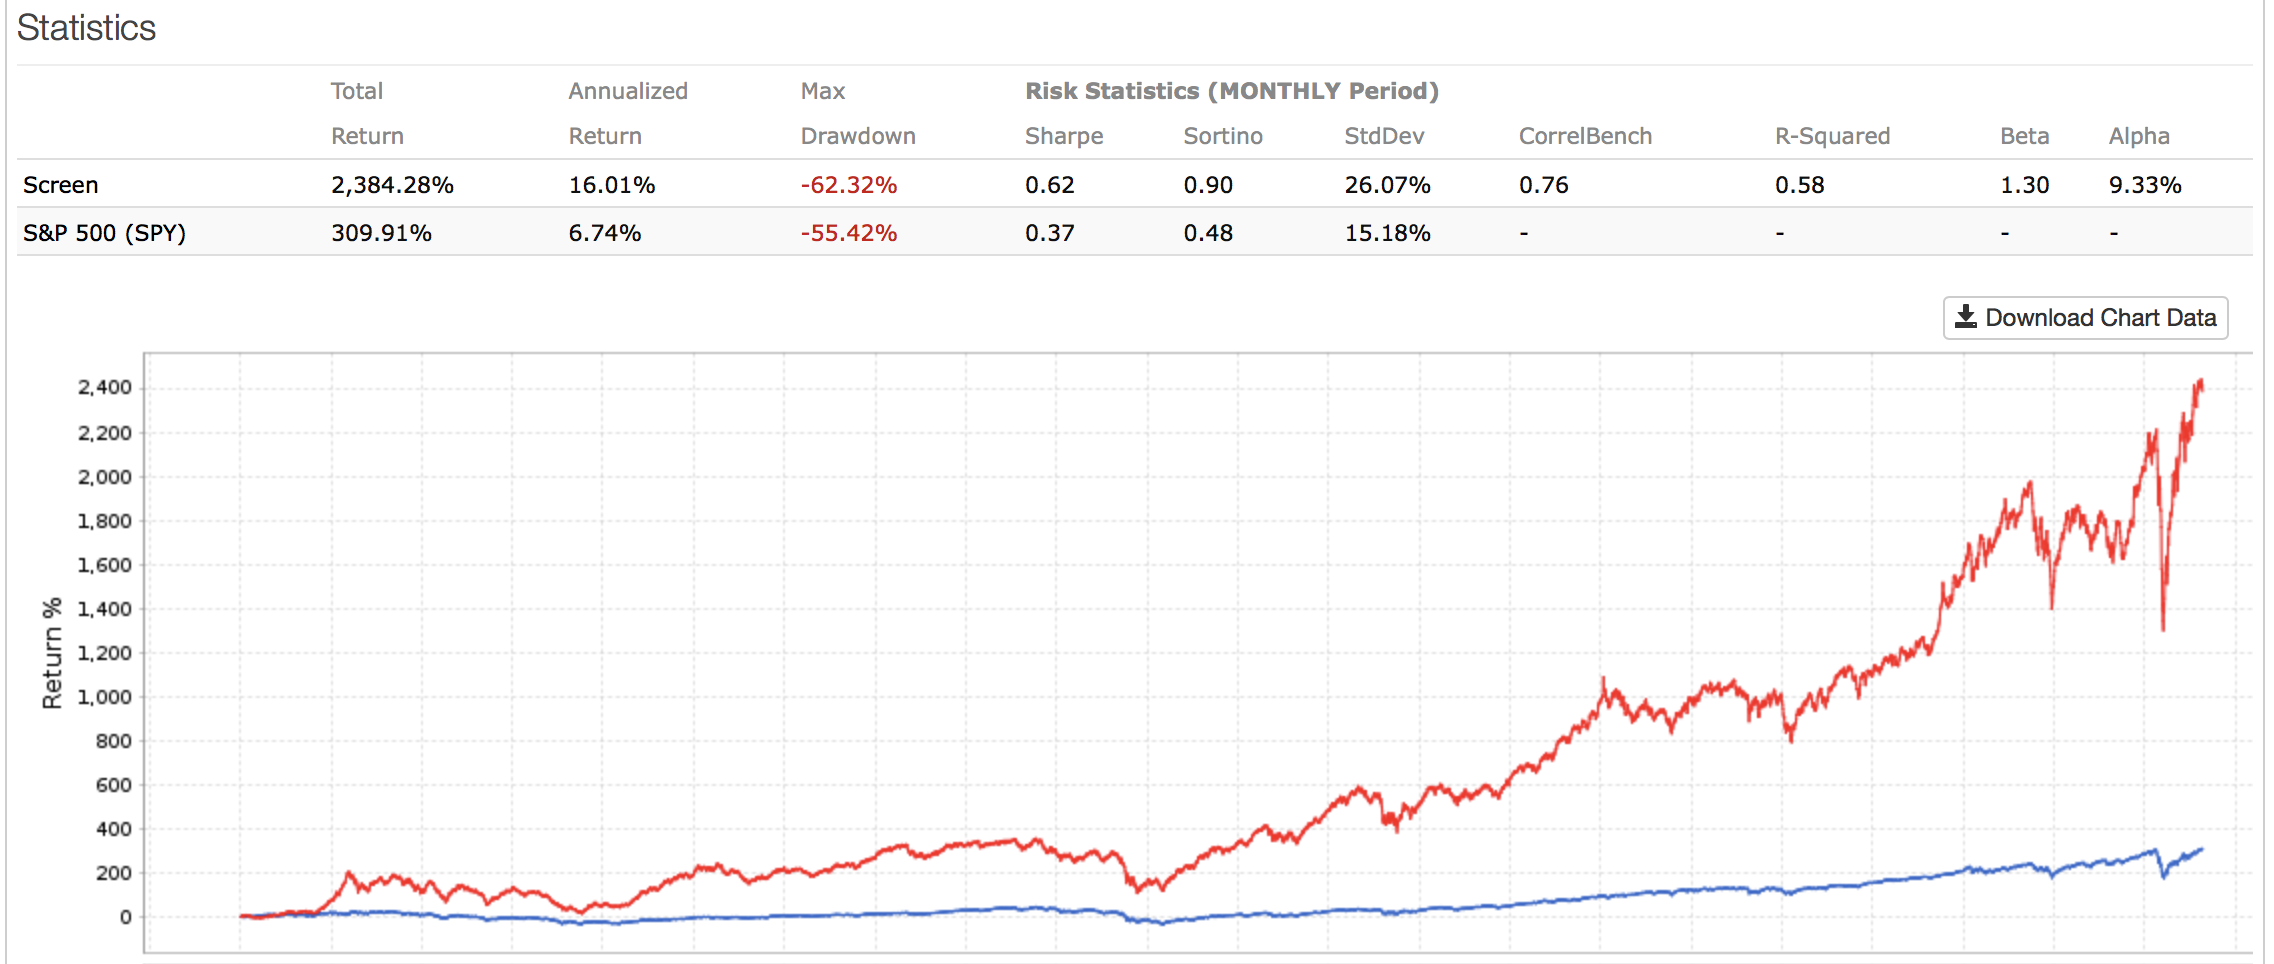The image size is (2274, 964).
Task: Click the 2,400 y-axis tick label
Action: (105, 387)
